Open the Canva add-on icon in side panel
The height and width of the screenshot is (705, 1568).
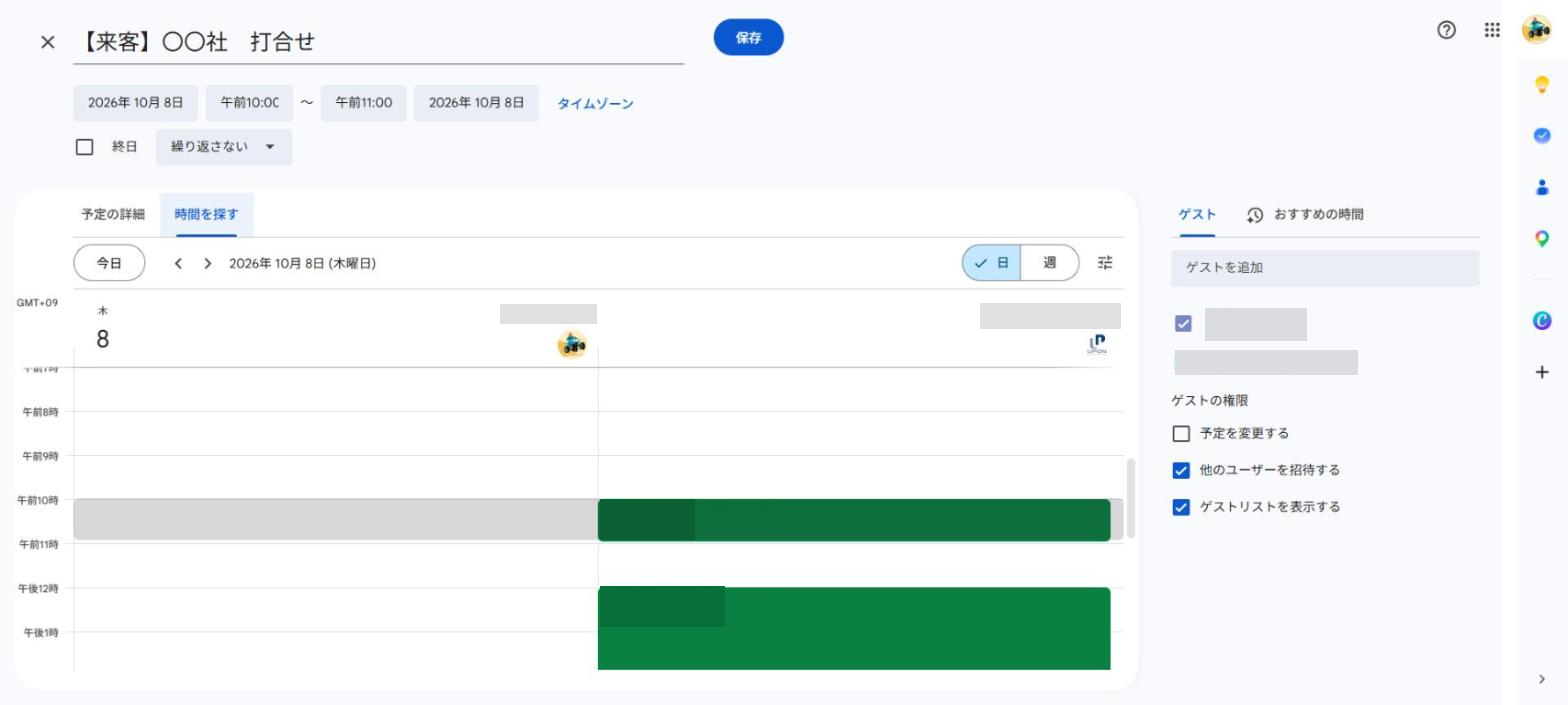[x=1541, y=320]
